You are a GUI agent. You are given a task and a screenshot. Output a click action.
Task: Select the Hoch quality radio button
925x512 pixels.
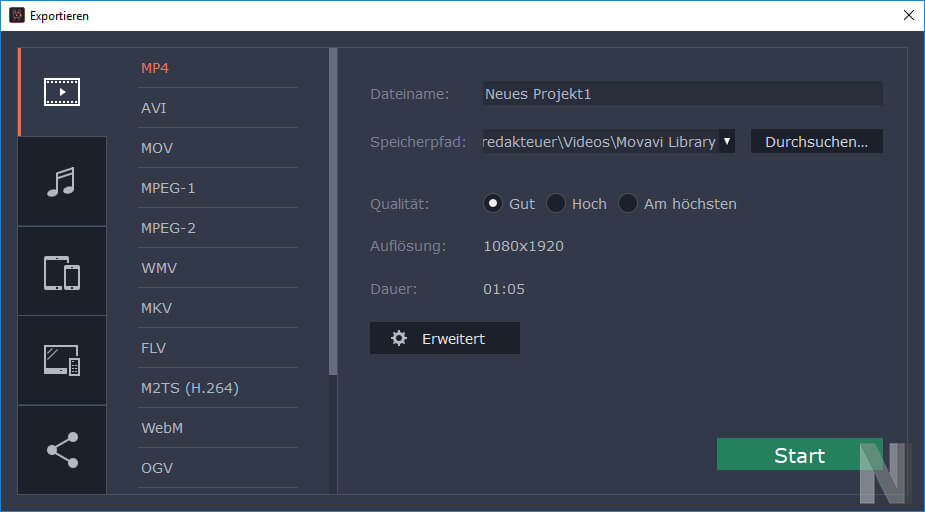(556, 203)
